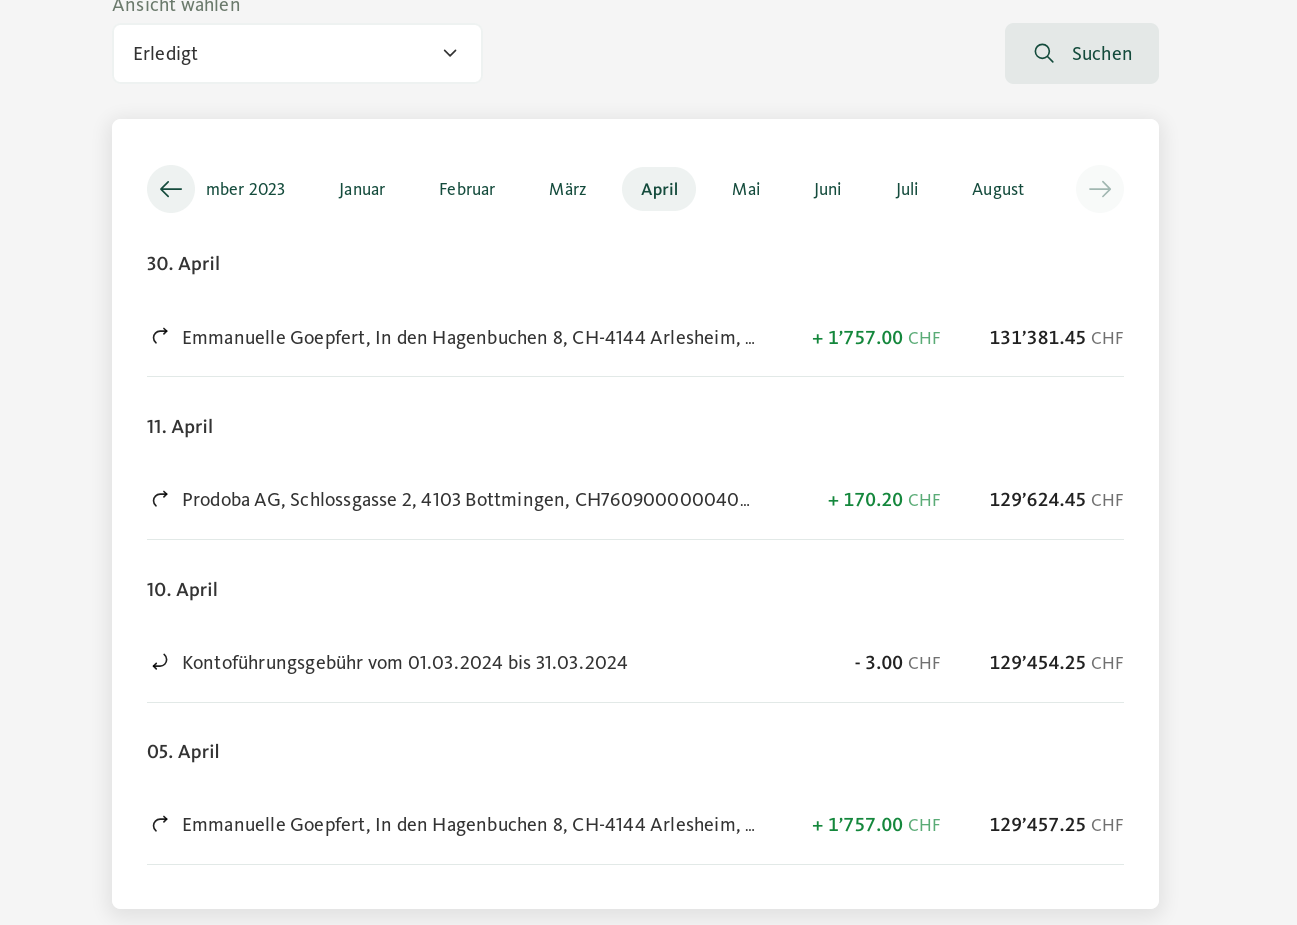Switch to the Februar tab
This screenshot has height=925, width=1297.
467,189
